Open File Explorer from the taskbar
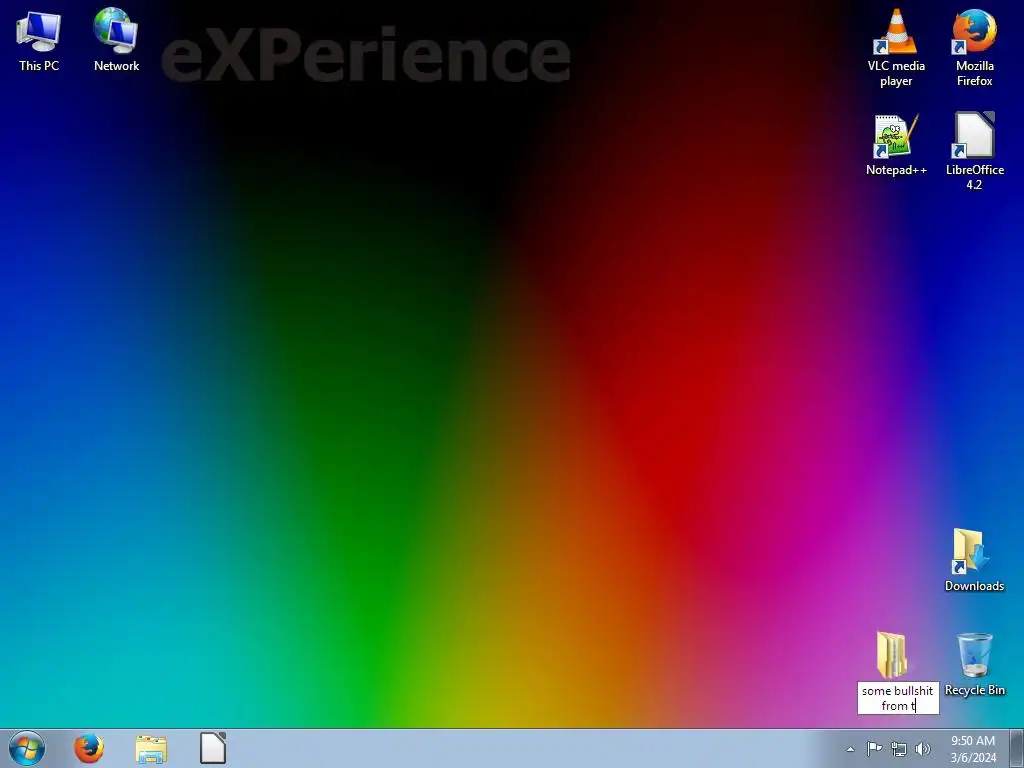The height and width of the screenshot is (768, 1024). pos(151,749)
